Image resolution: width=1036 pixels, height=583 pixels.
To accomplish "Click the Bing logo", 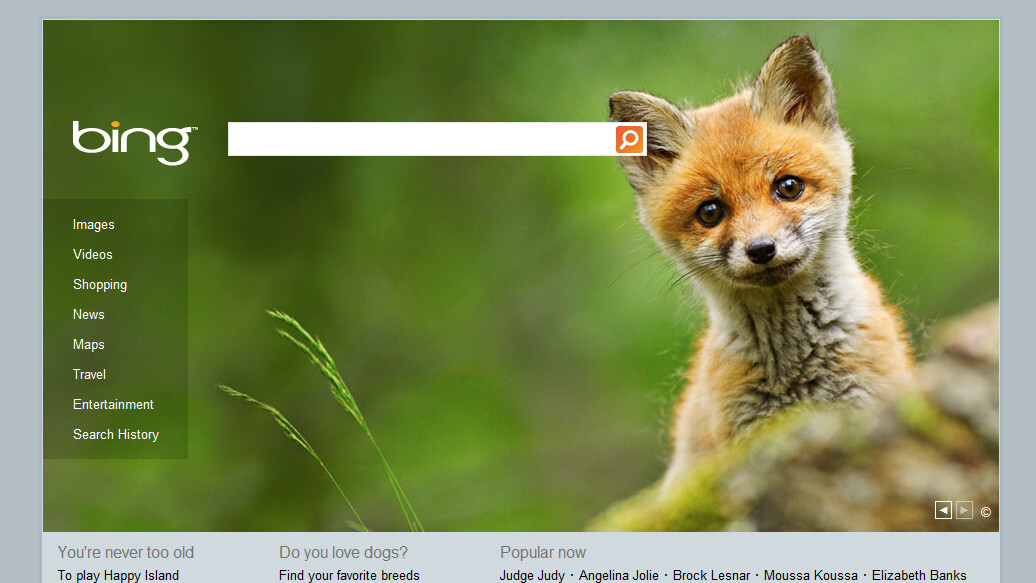I will click(134, 142).
